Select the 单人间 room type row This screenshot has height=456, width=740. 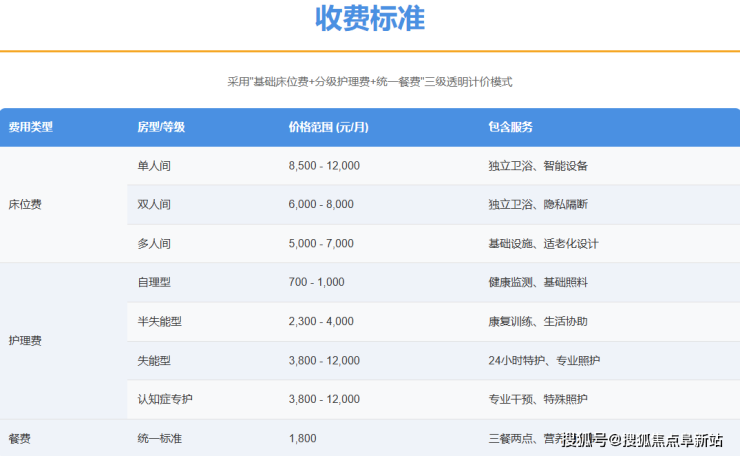pos(154,166)
